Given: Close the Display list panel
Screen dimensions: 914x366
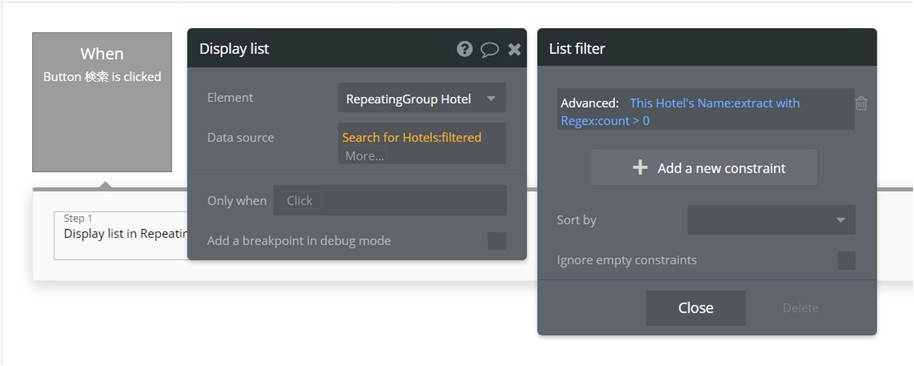Looking at the screenshot, I should point(514,50).
